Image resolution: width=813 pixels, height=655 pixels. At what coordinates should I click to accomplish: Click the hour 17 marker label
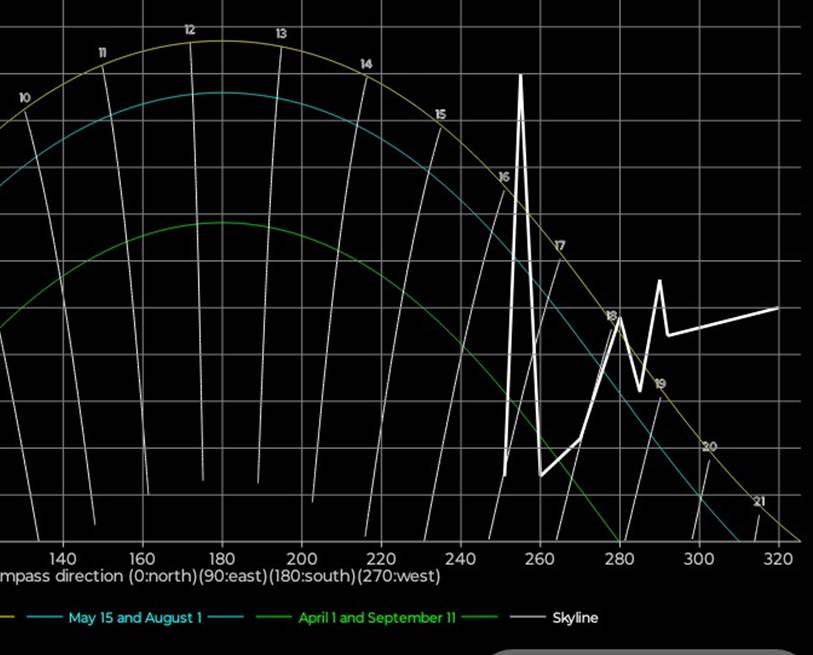(559, 246)
